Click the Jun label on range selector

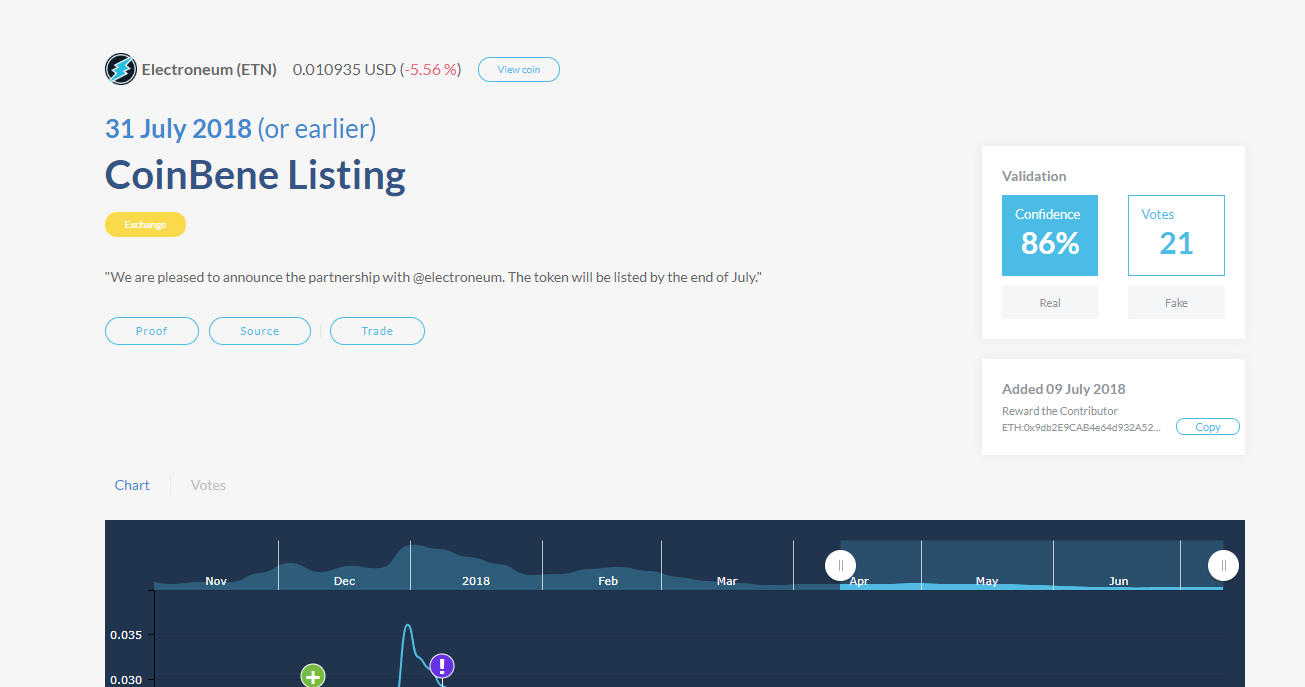click(x=1119, y=581)
